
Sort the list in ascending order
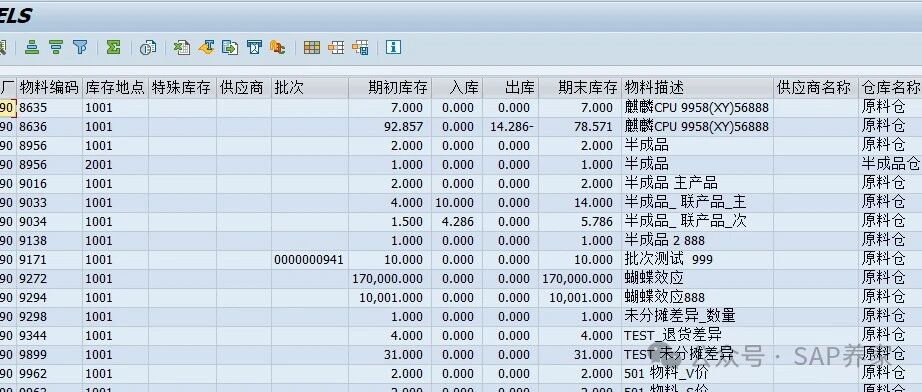click(32, 48)
